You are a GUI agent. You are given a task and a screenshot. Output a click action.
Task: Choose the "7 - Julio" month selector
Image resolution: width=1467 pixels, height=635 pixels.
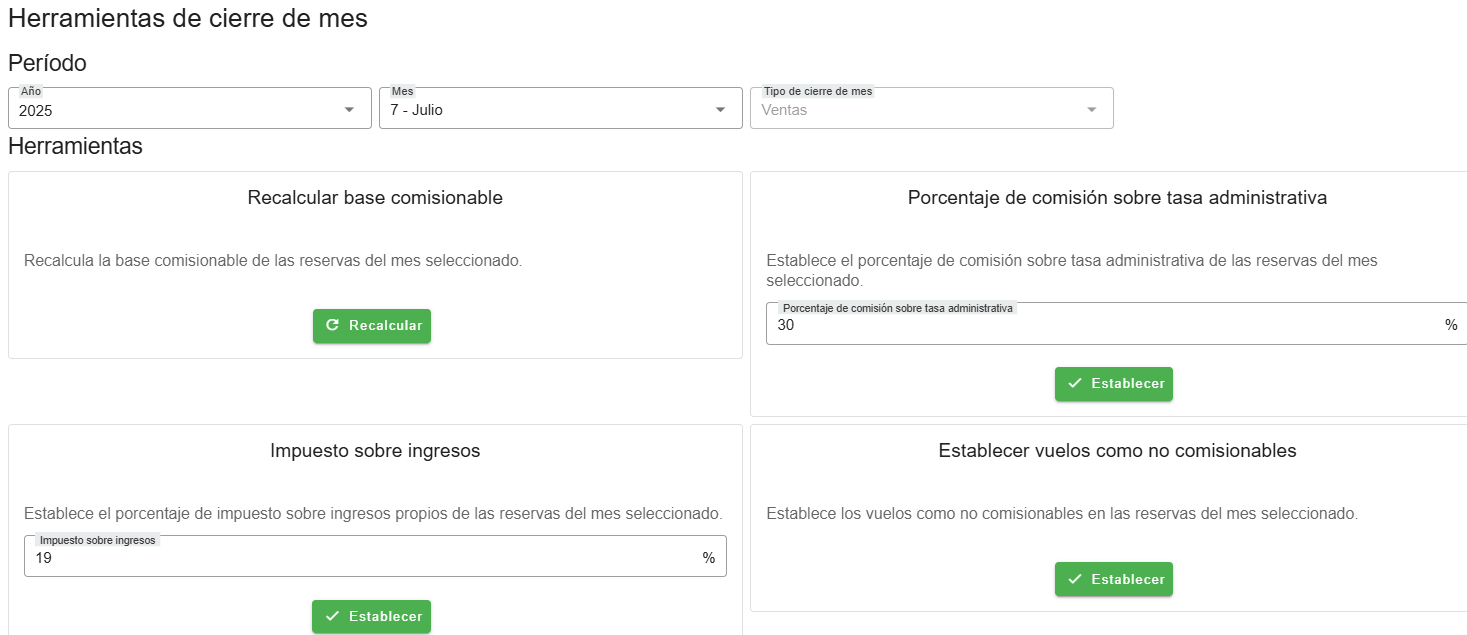[x=417, y=111]
